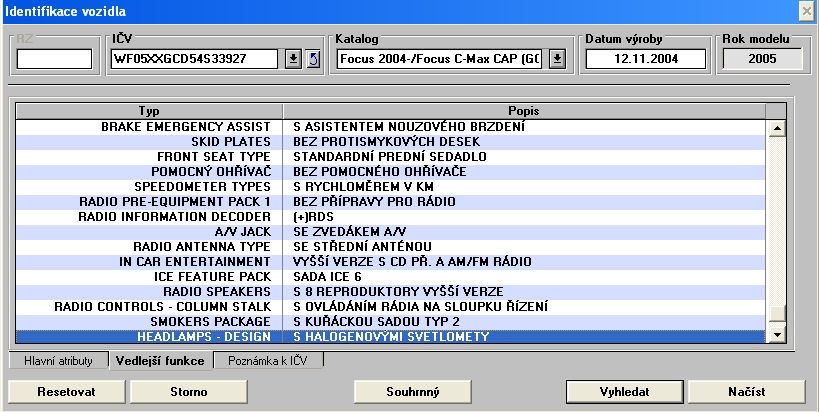Click in the Datum výroby field
819x412 pixels.
(x=645, y=59)
